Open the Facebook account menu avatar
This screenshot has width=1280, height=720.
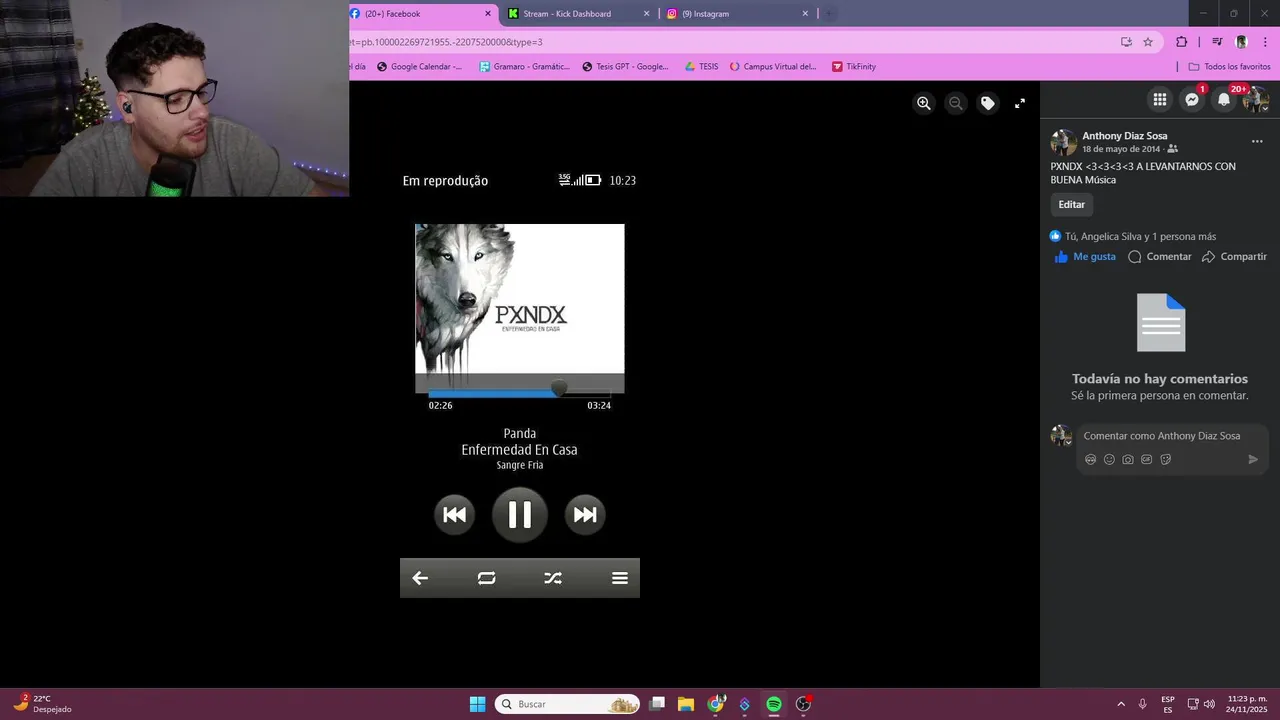1256,99
